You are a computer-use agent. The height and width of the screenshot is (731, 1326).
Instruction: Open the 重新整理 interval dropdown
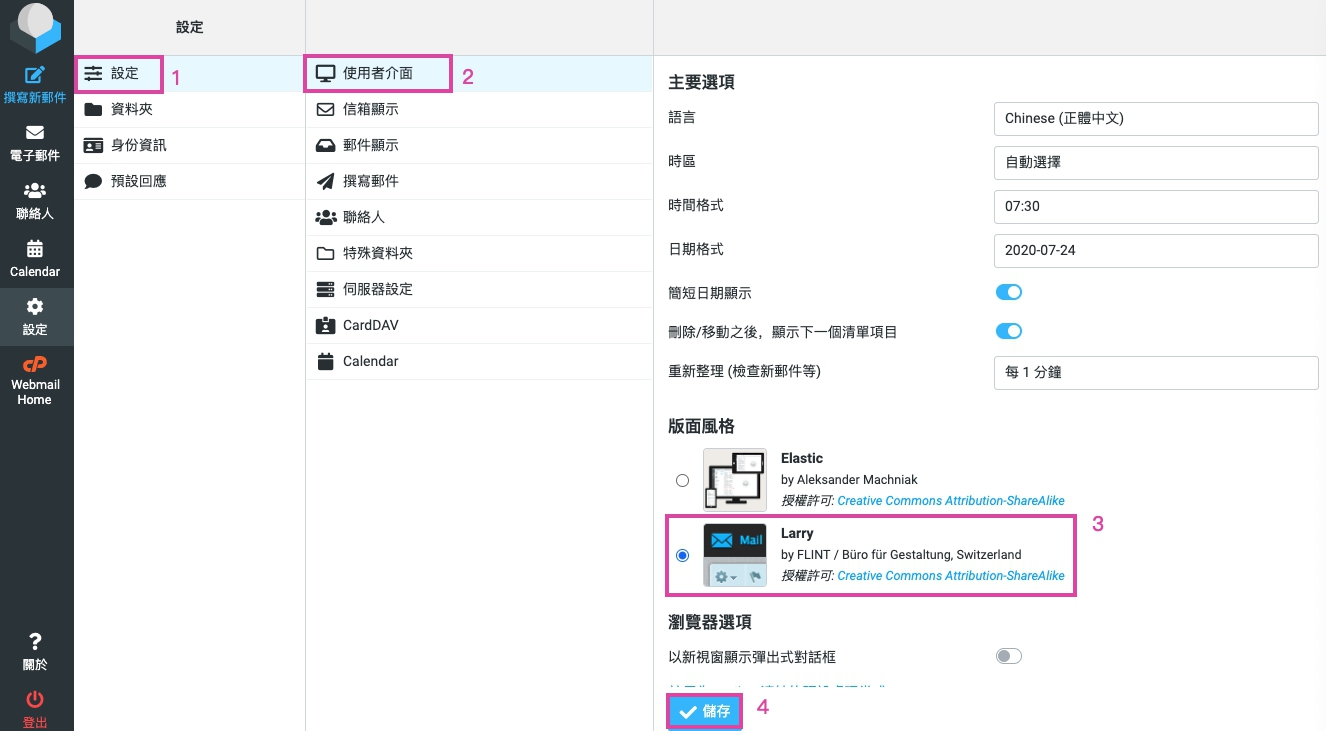click(x=1155, y=372)
